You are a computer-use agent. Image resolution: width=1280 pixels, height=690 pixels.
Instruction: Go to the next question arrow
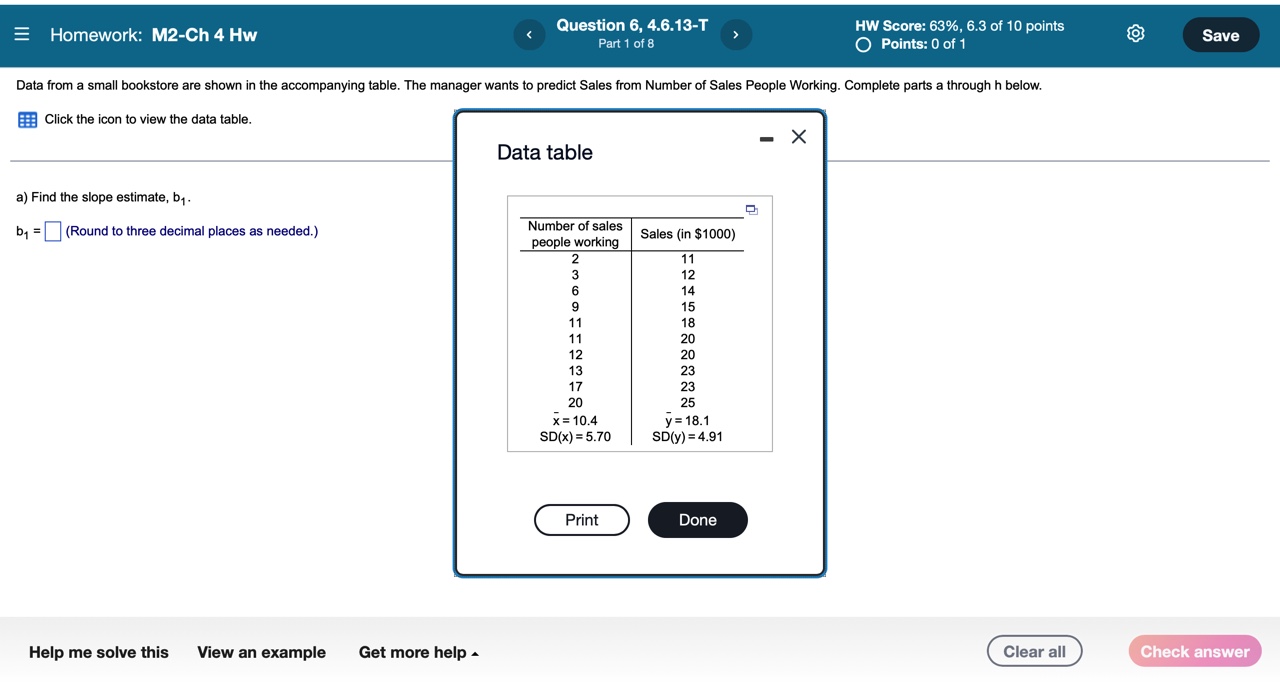(x=736, y=35)
